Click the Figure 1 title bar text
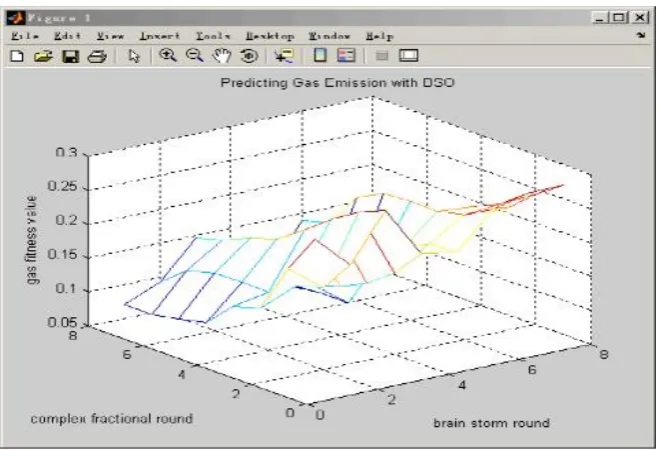 point(59,18)
